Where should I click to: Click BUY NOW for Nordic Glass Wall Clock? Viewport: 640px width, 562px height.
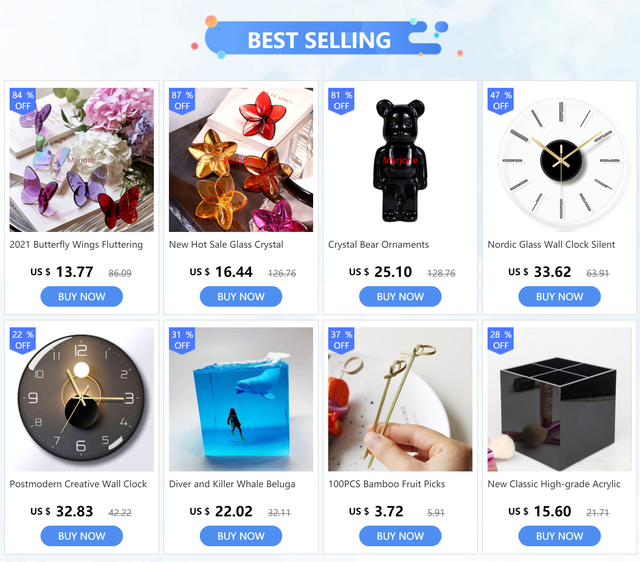tap(559, 297)
